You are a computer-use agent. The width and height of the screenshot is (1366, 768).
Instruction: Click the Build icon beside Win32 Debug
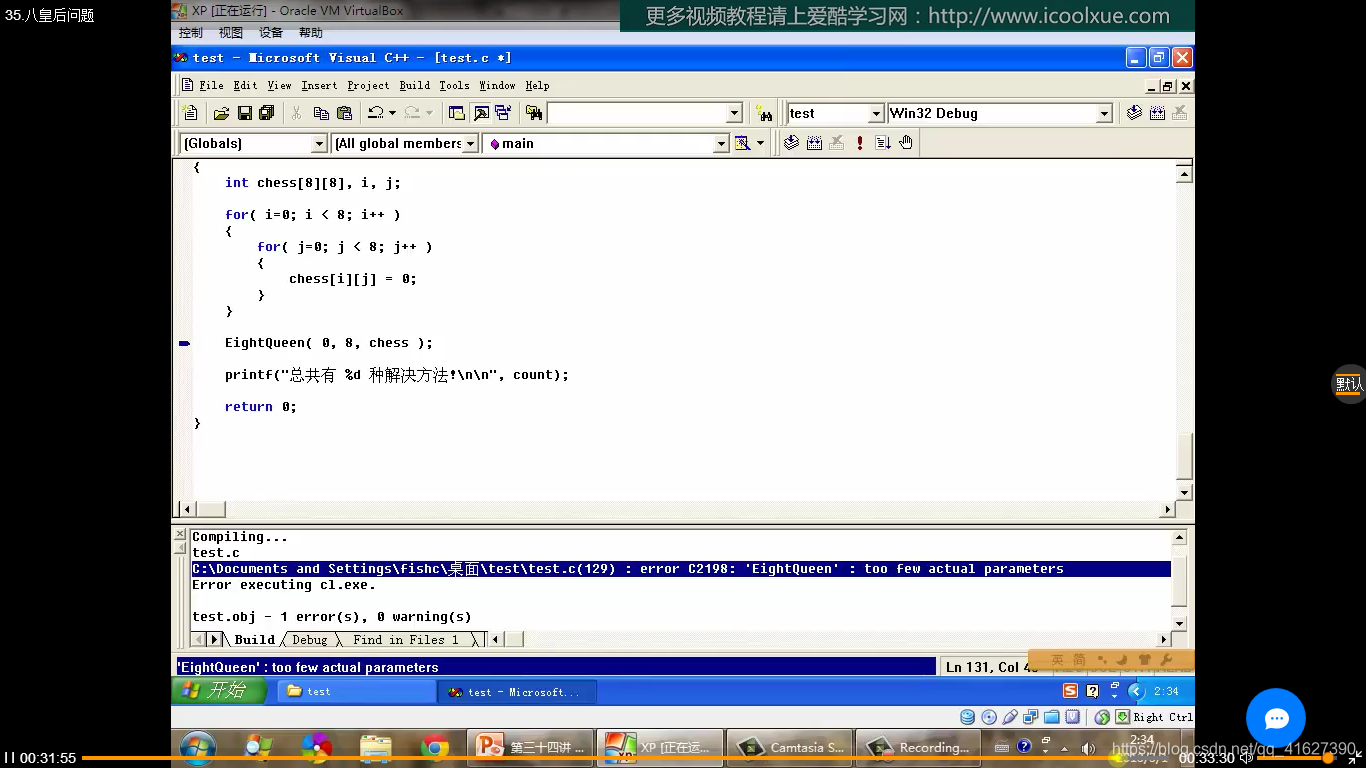pos(1157,113)
